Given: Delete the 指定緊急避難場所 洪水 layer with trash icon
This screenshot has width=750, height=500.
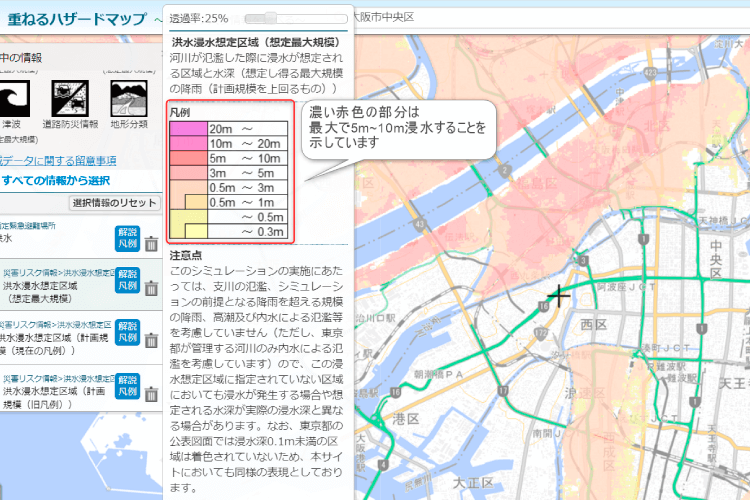Looking at the screenshot, I should click(152, 244).
